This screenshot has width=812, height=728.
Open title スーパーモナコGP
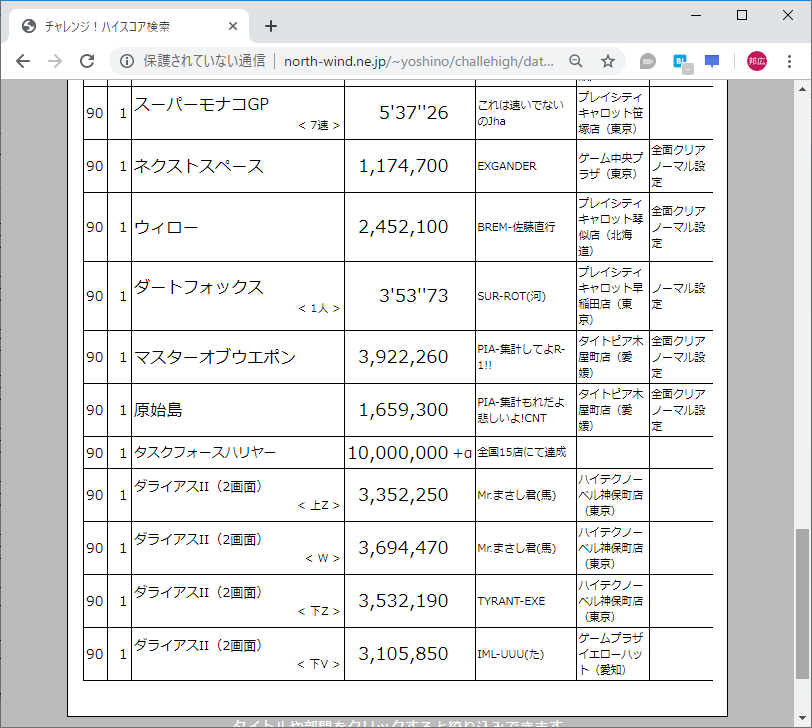tap(201, 104)
